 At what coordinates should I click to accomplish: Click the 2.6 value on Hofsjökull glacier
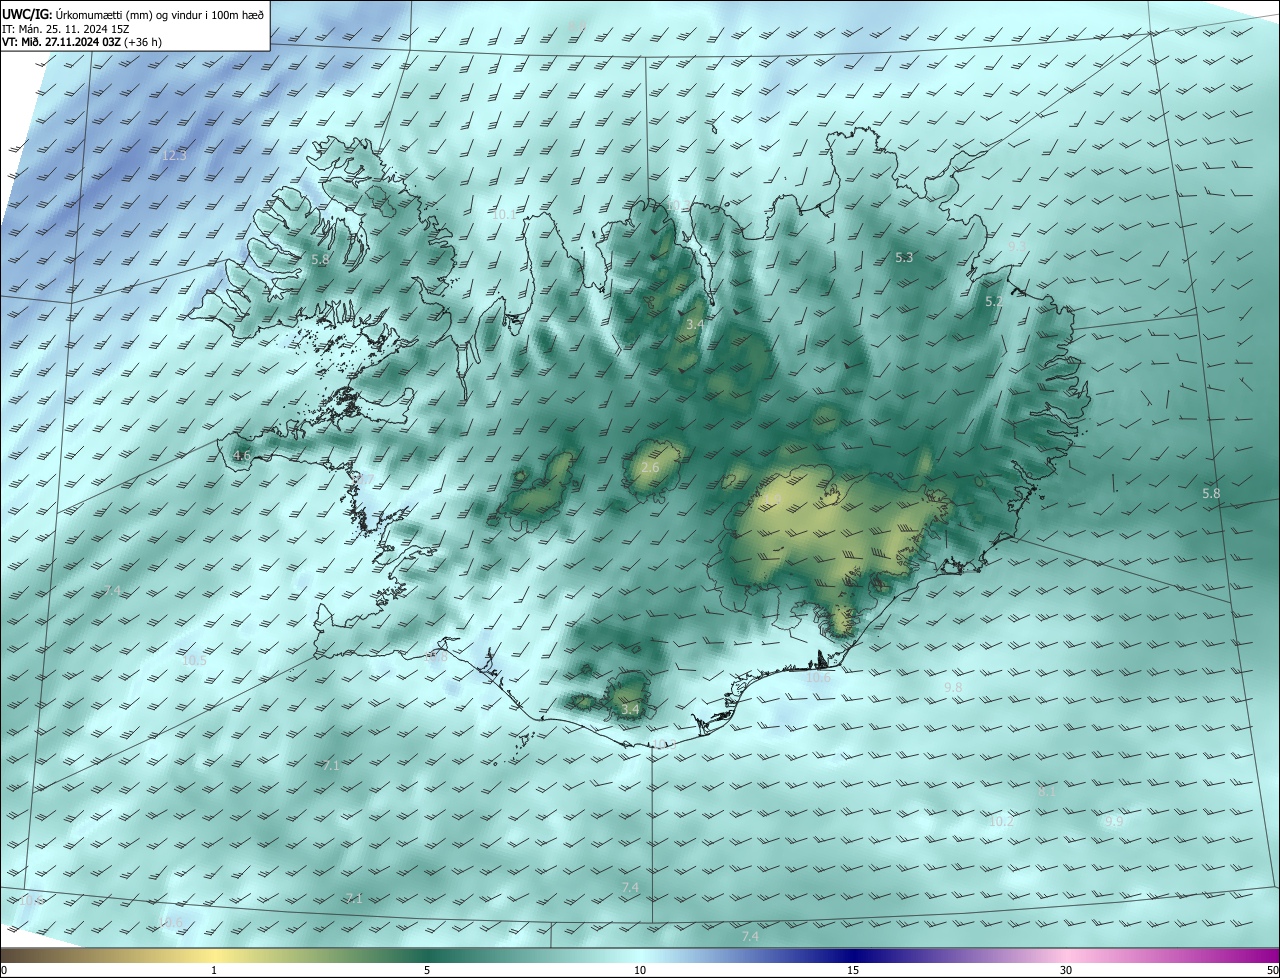[x=650, y=468]
